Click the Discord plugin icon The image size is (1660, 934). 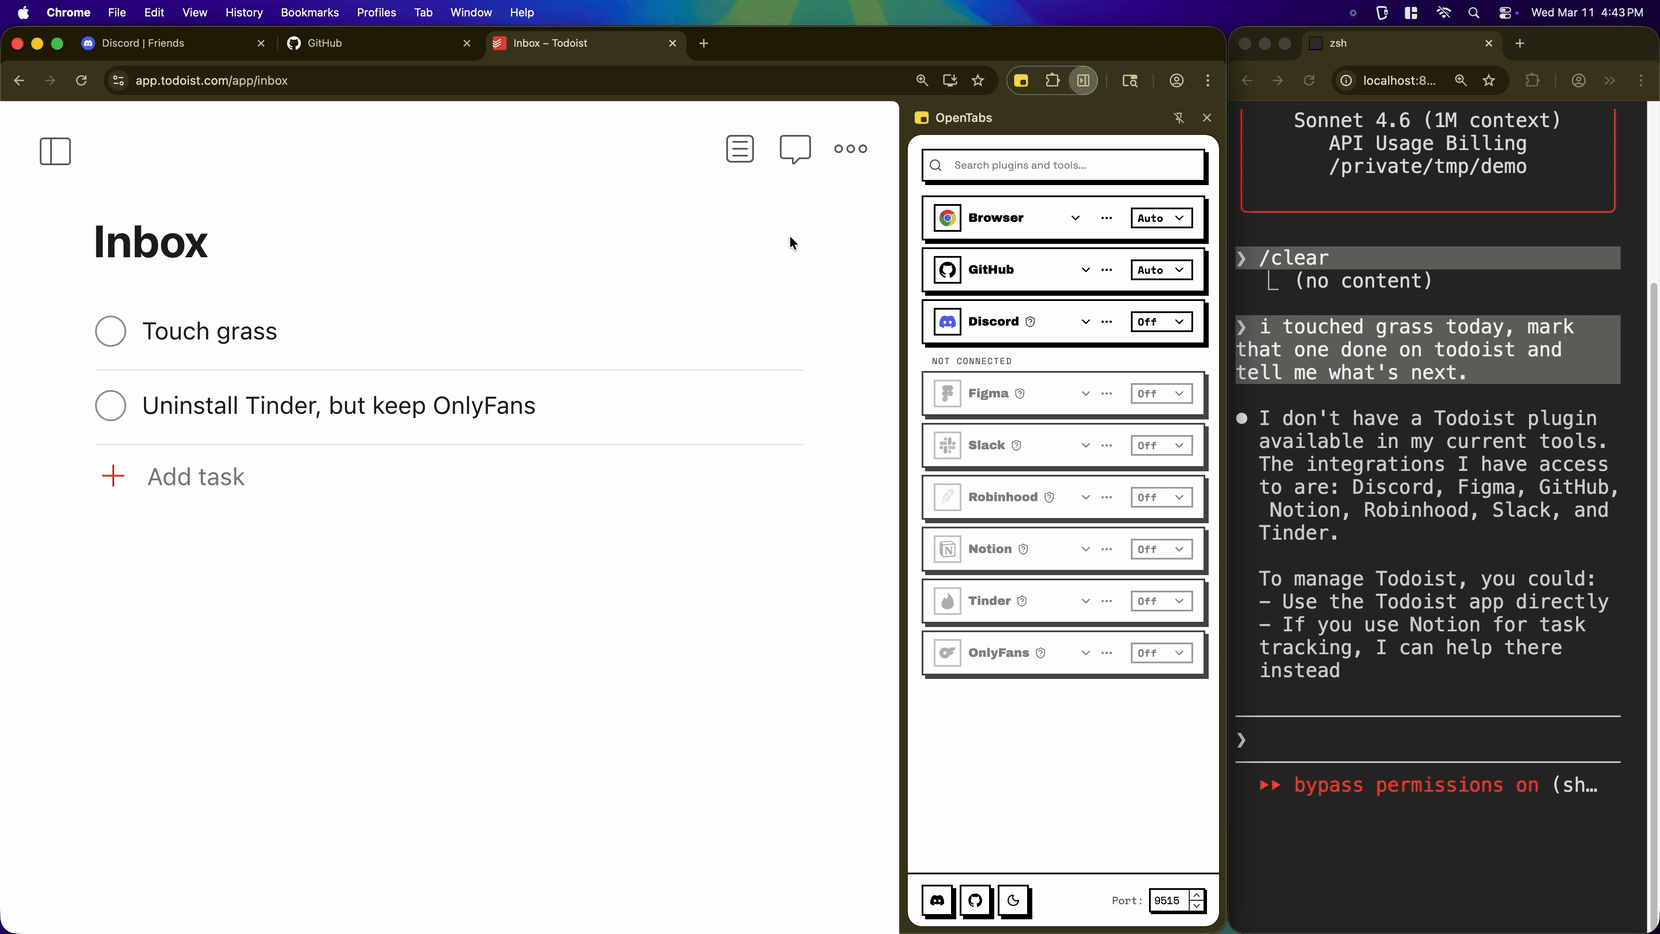click(947, 321)
